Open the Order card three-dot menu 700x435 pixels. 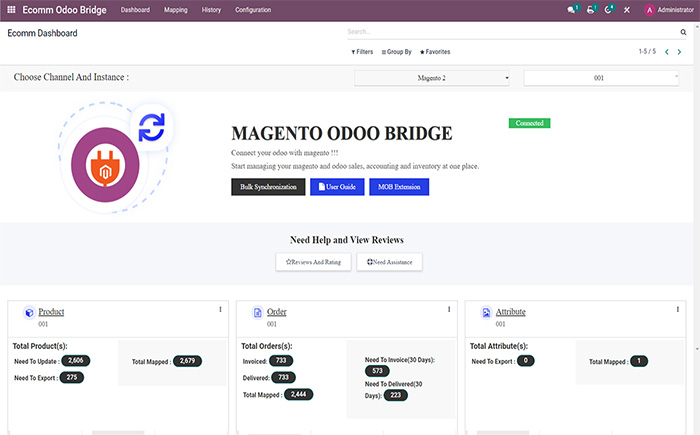pos(449,310)
